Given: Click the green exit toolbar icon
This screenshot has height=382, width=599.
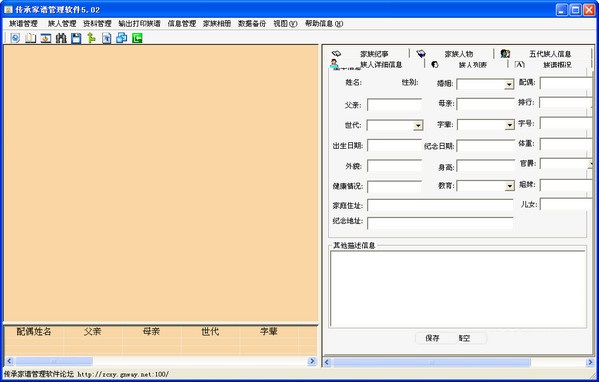Looking at the screenshot, I should coord(137,38).
